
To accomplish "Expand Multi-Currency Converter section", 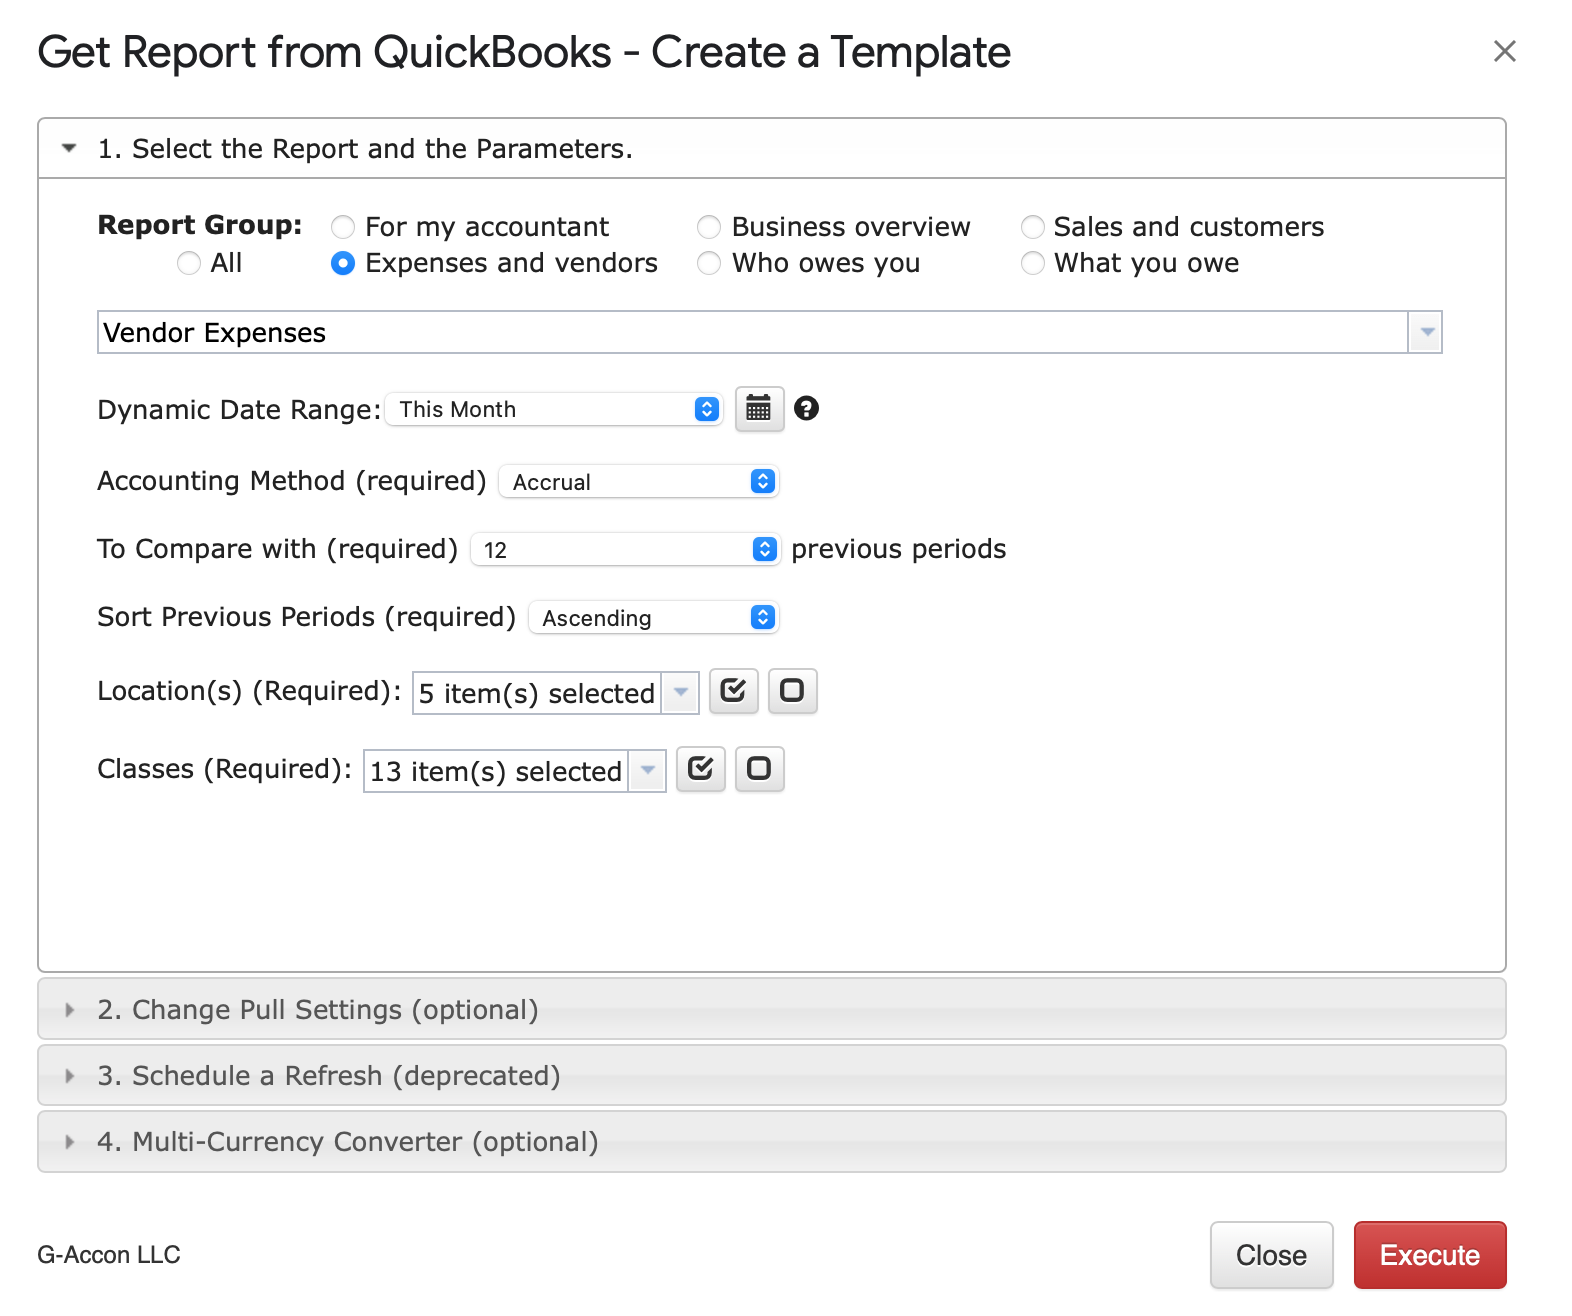I will (347, 1142).
